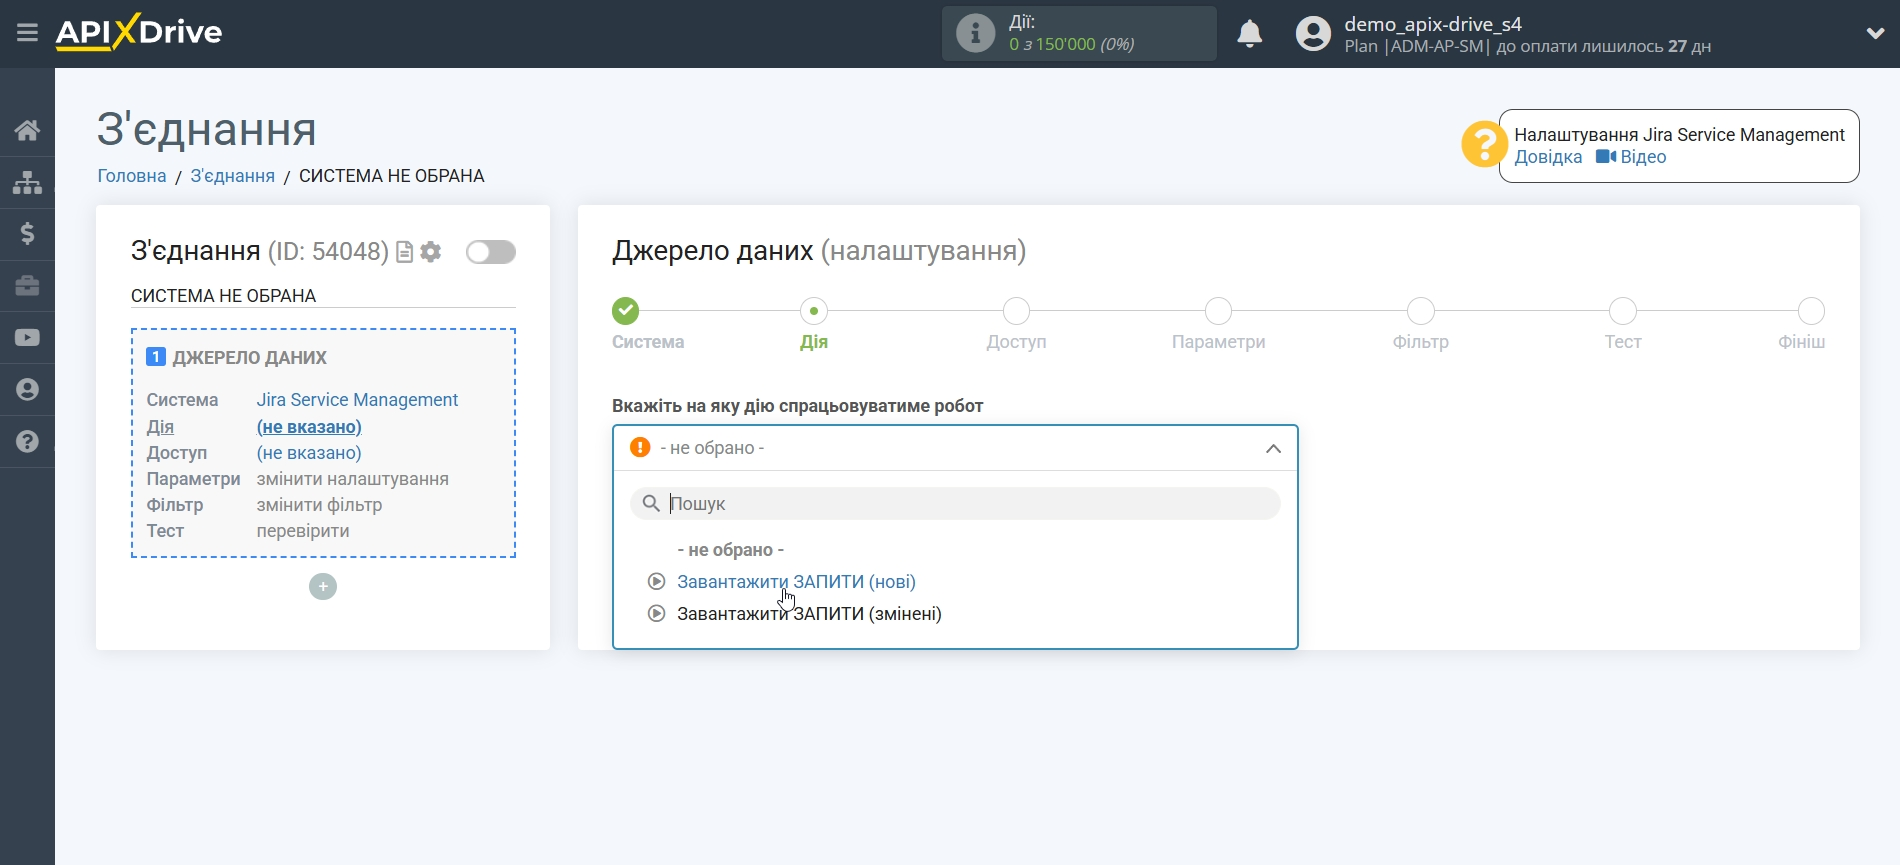Toggle the connection on/off switch
1900x865 pixels.
click(x=491, y=252)
